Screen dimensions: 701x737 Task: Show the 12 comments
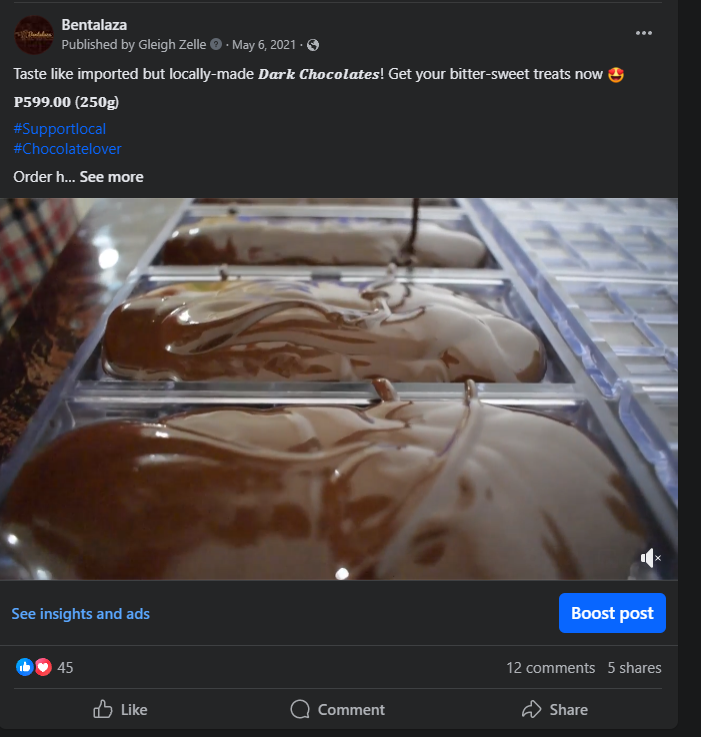pos(550,668)
